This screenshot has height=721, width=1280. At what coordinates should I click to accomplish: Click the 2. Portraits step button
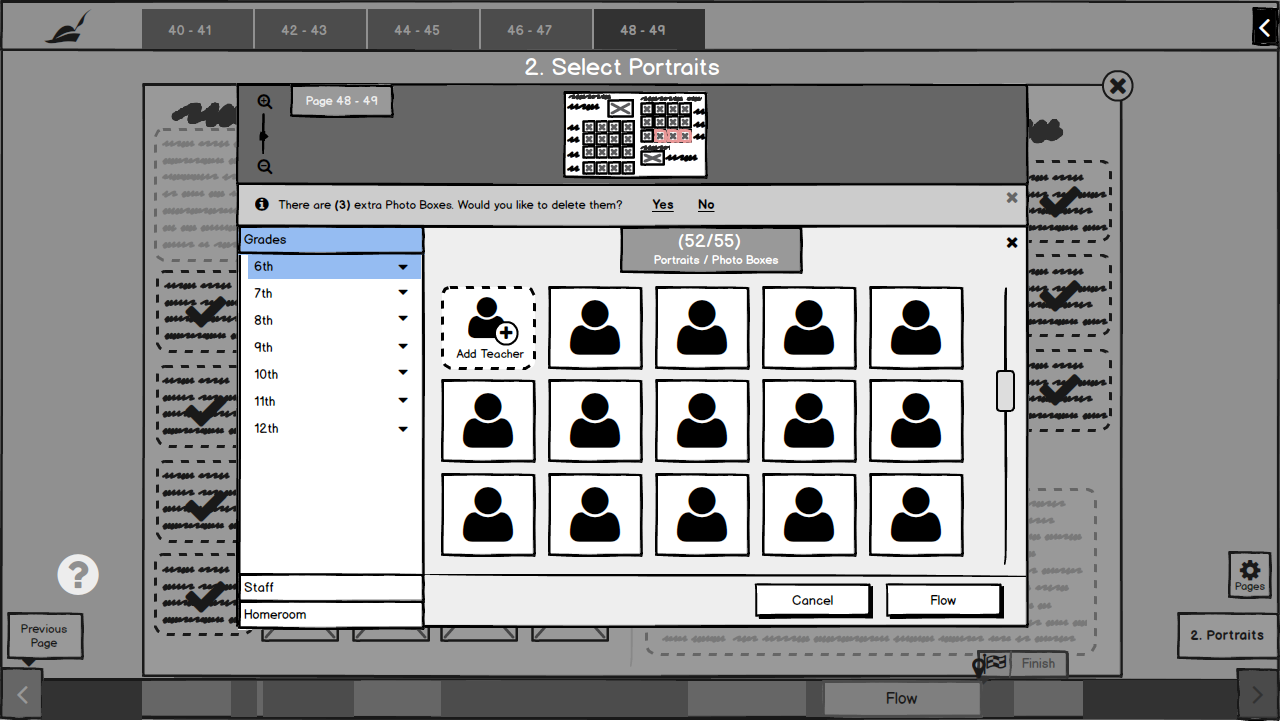[x=1227, y=635]
